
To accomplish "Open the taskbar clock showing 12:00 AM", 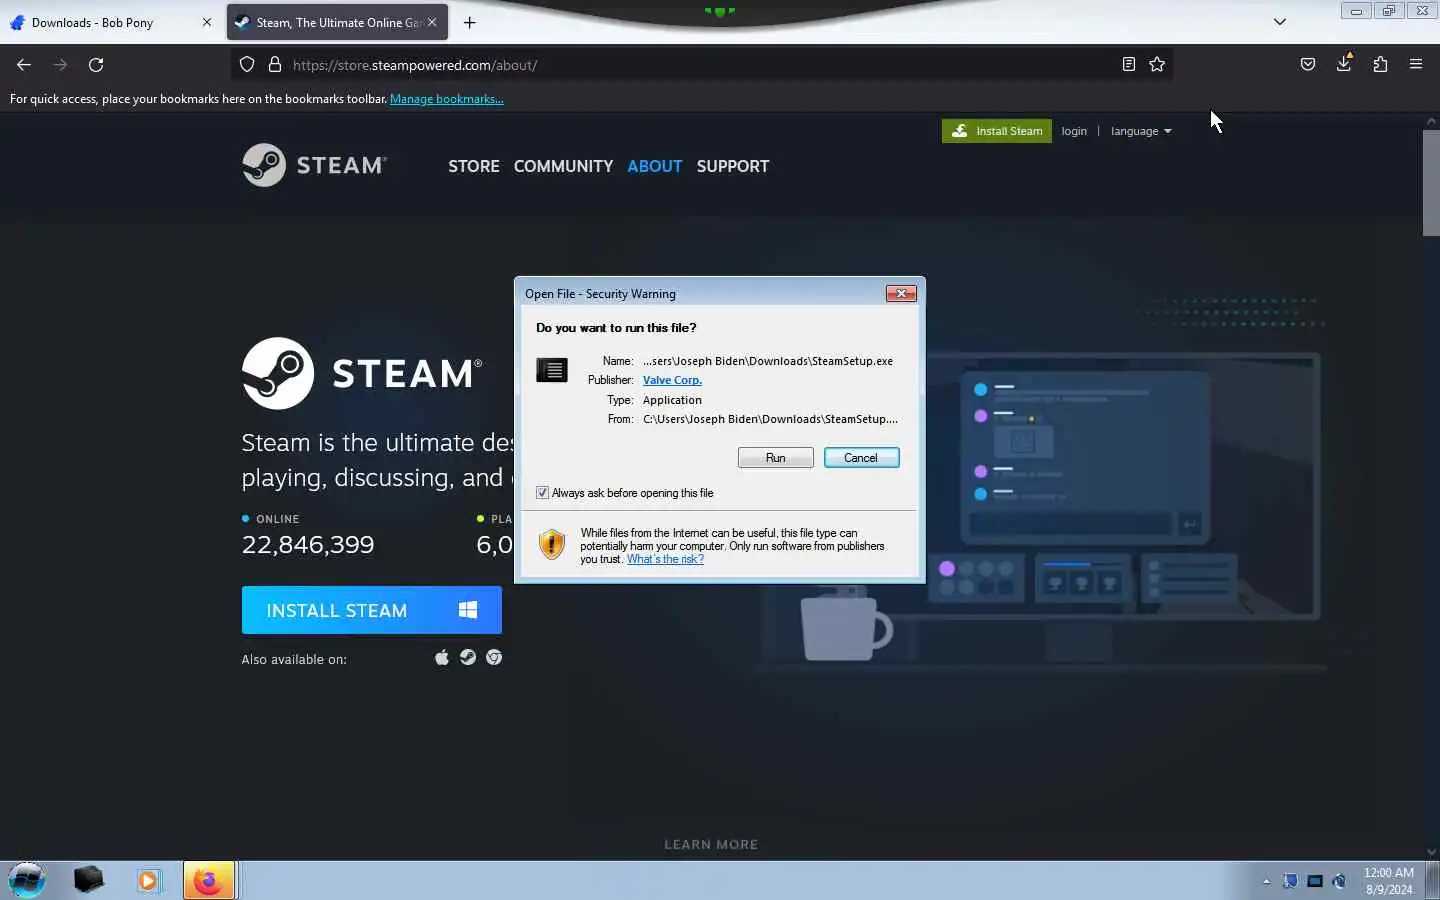I will (x=1389, y=881).
